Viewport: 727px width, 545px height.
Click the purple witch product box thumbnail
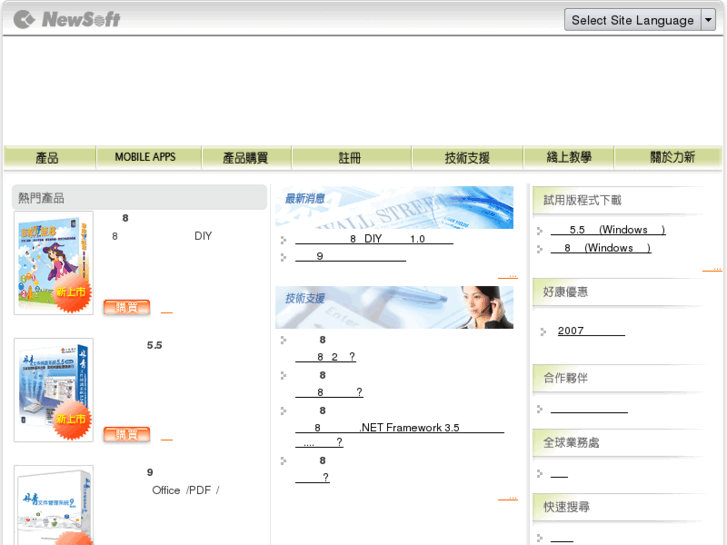click(x=54, y=263)
